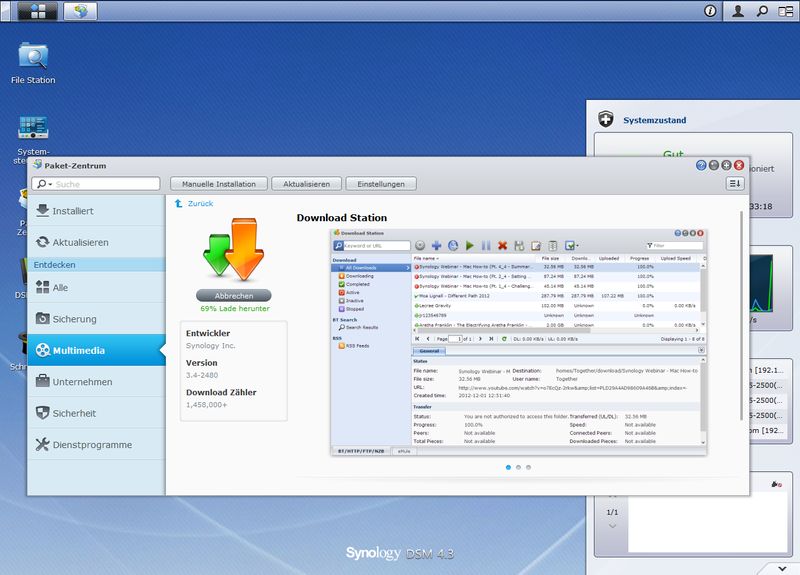Click the download count 1,458,000+

207,405
